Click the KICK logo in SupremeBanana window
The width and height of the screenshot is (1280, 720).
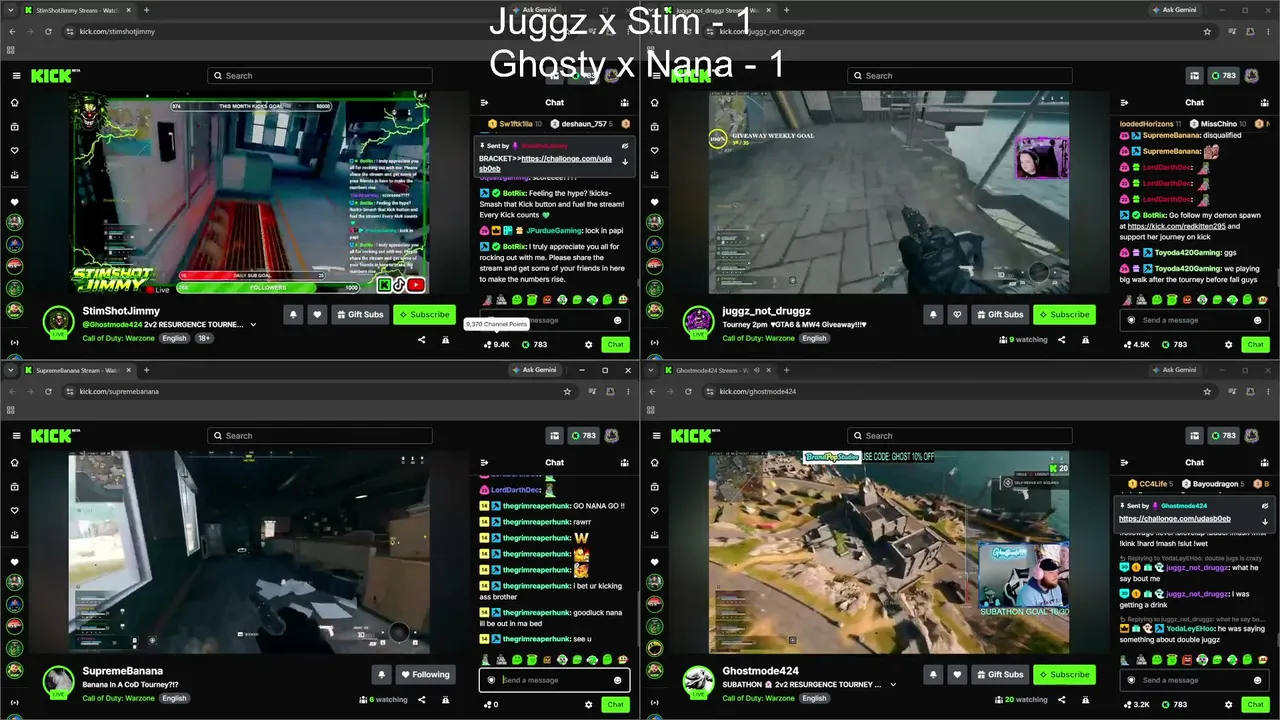(50, 436)
